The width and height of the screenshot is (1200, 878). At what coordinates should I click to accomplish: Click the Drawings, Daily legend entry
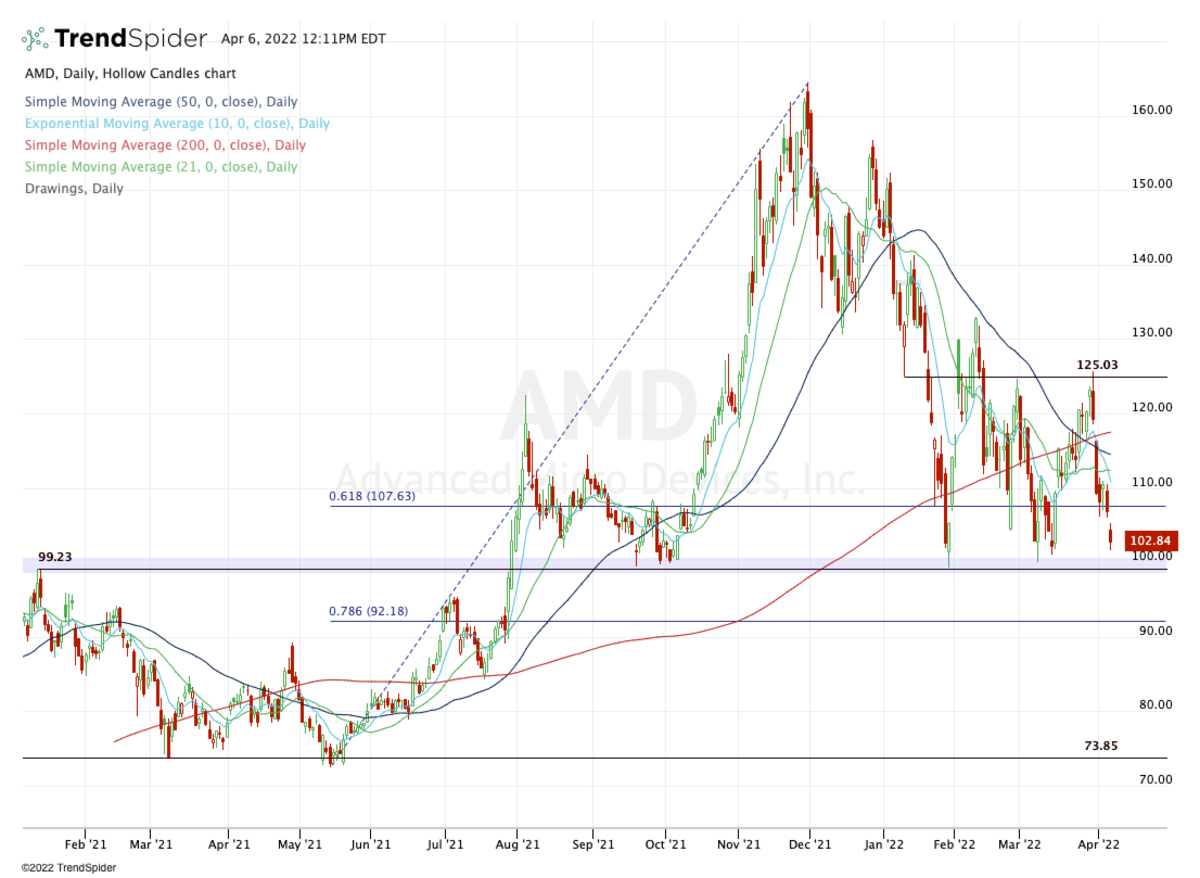[x=74, y=189]
